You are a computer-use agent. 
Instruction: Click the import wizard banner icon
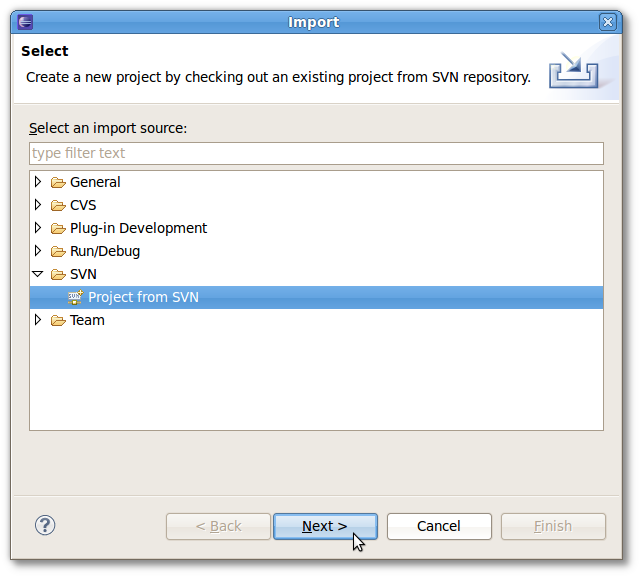tap(573, 70)
